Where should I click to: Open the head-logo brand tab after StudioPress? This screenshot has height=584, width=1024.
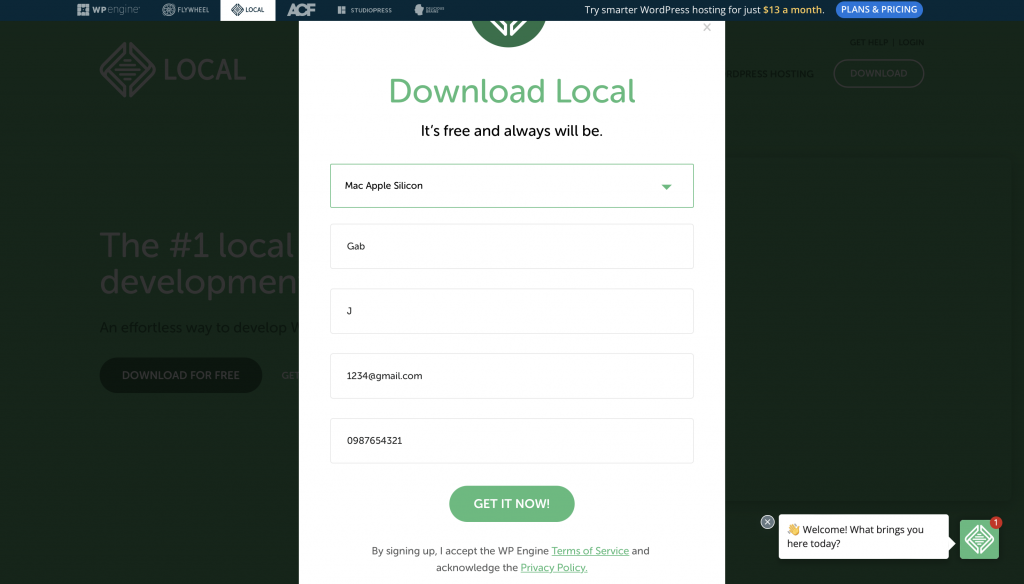point(429,10)
